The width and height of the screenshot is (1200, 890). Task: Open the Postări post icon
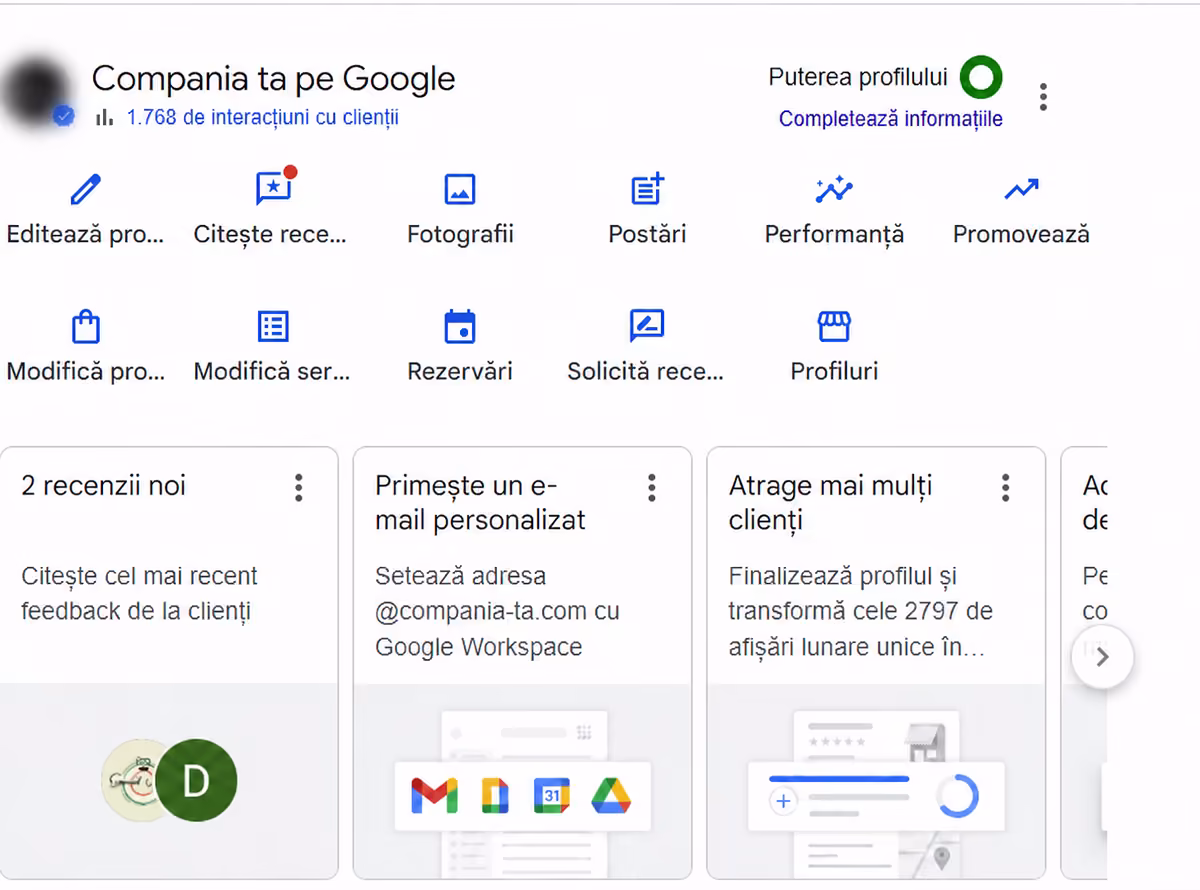pyautogui.click(x=648, y=188)
